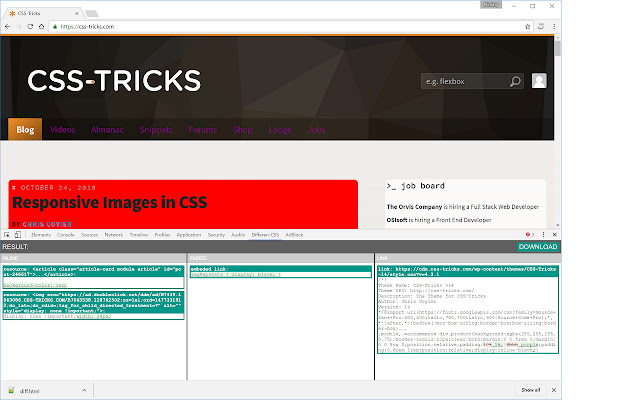Open the OSIsoft Front End Developer listing
This screenshot has width=640, height=400.
pos(439,220)
